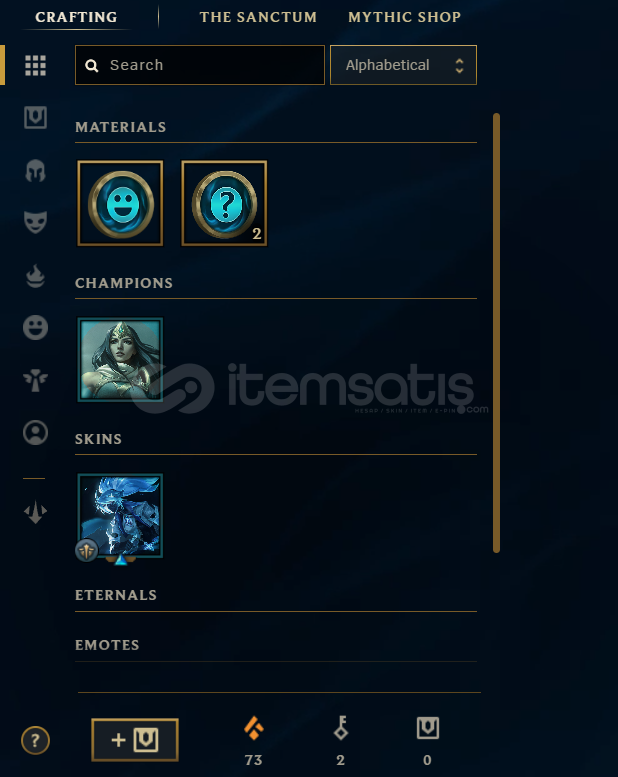This screenshot has width=618, height=777.
Task: Select the champion shard portrait
Action: [120, 359]
